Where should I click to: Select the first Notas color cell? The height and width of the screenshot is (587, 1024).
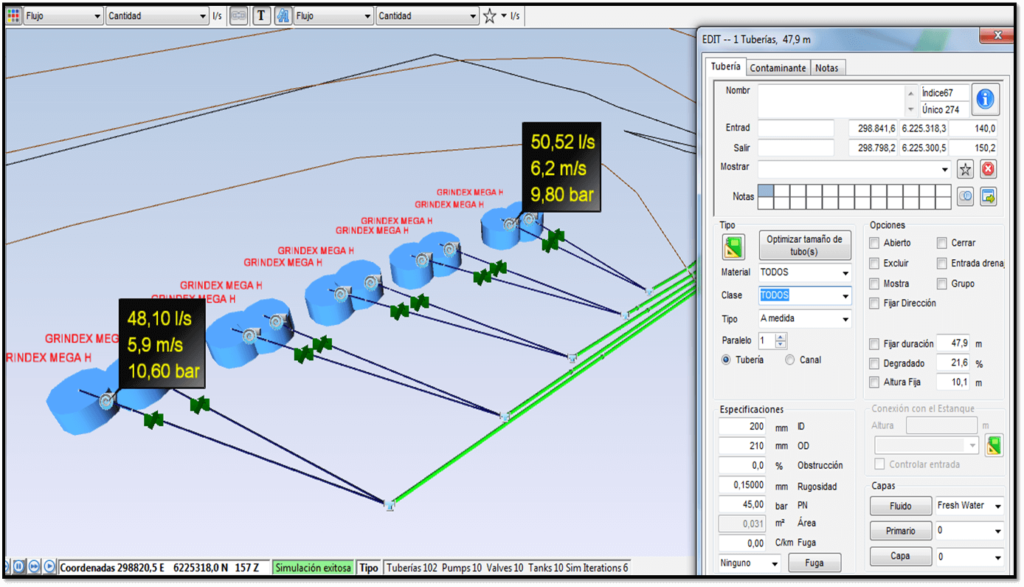pyautogui.click(x=766, y=191)
